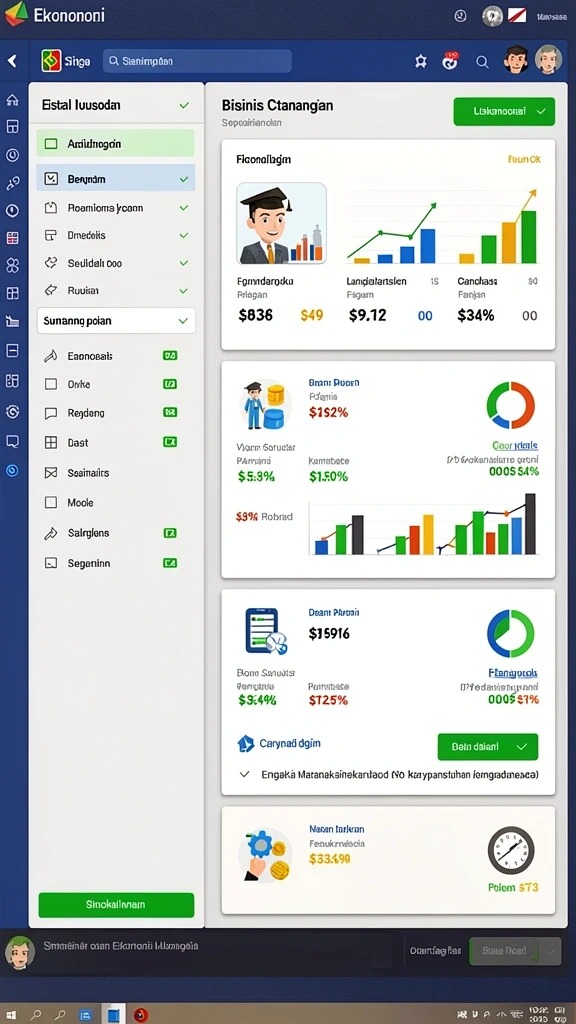Open the green Lokanoorai dropdown button

pyautogui.click(x=504, y=112)
